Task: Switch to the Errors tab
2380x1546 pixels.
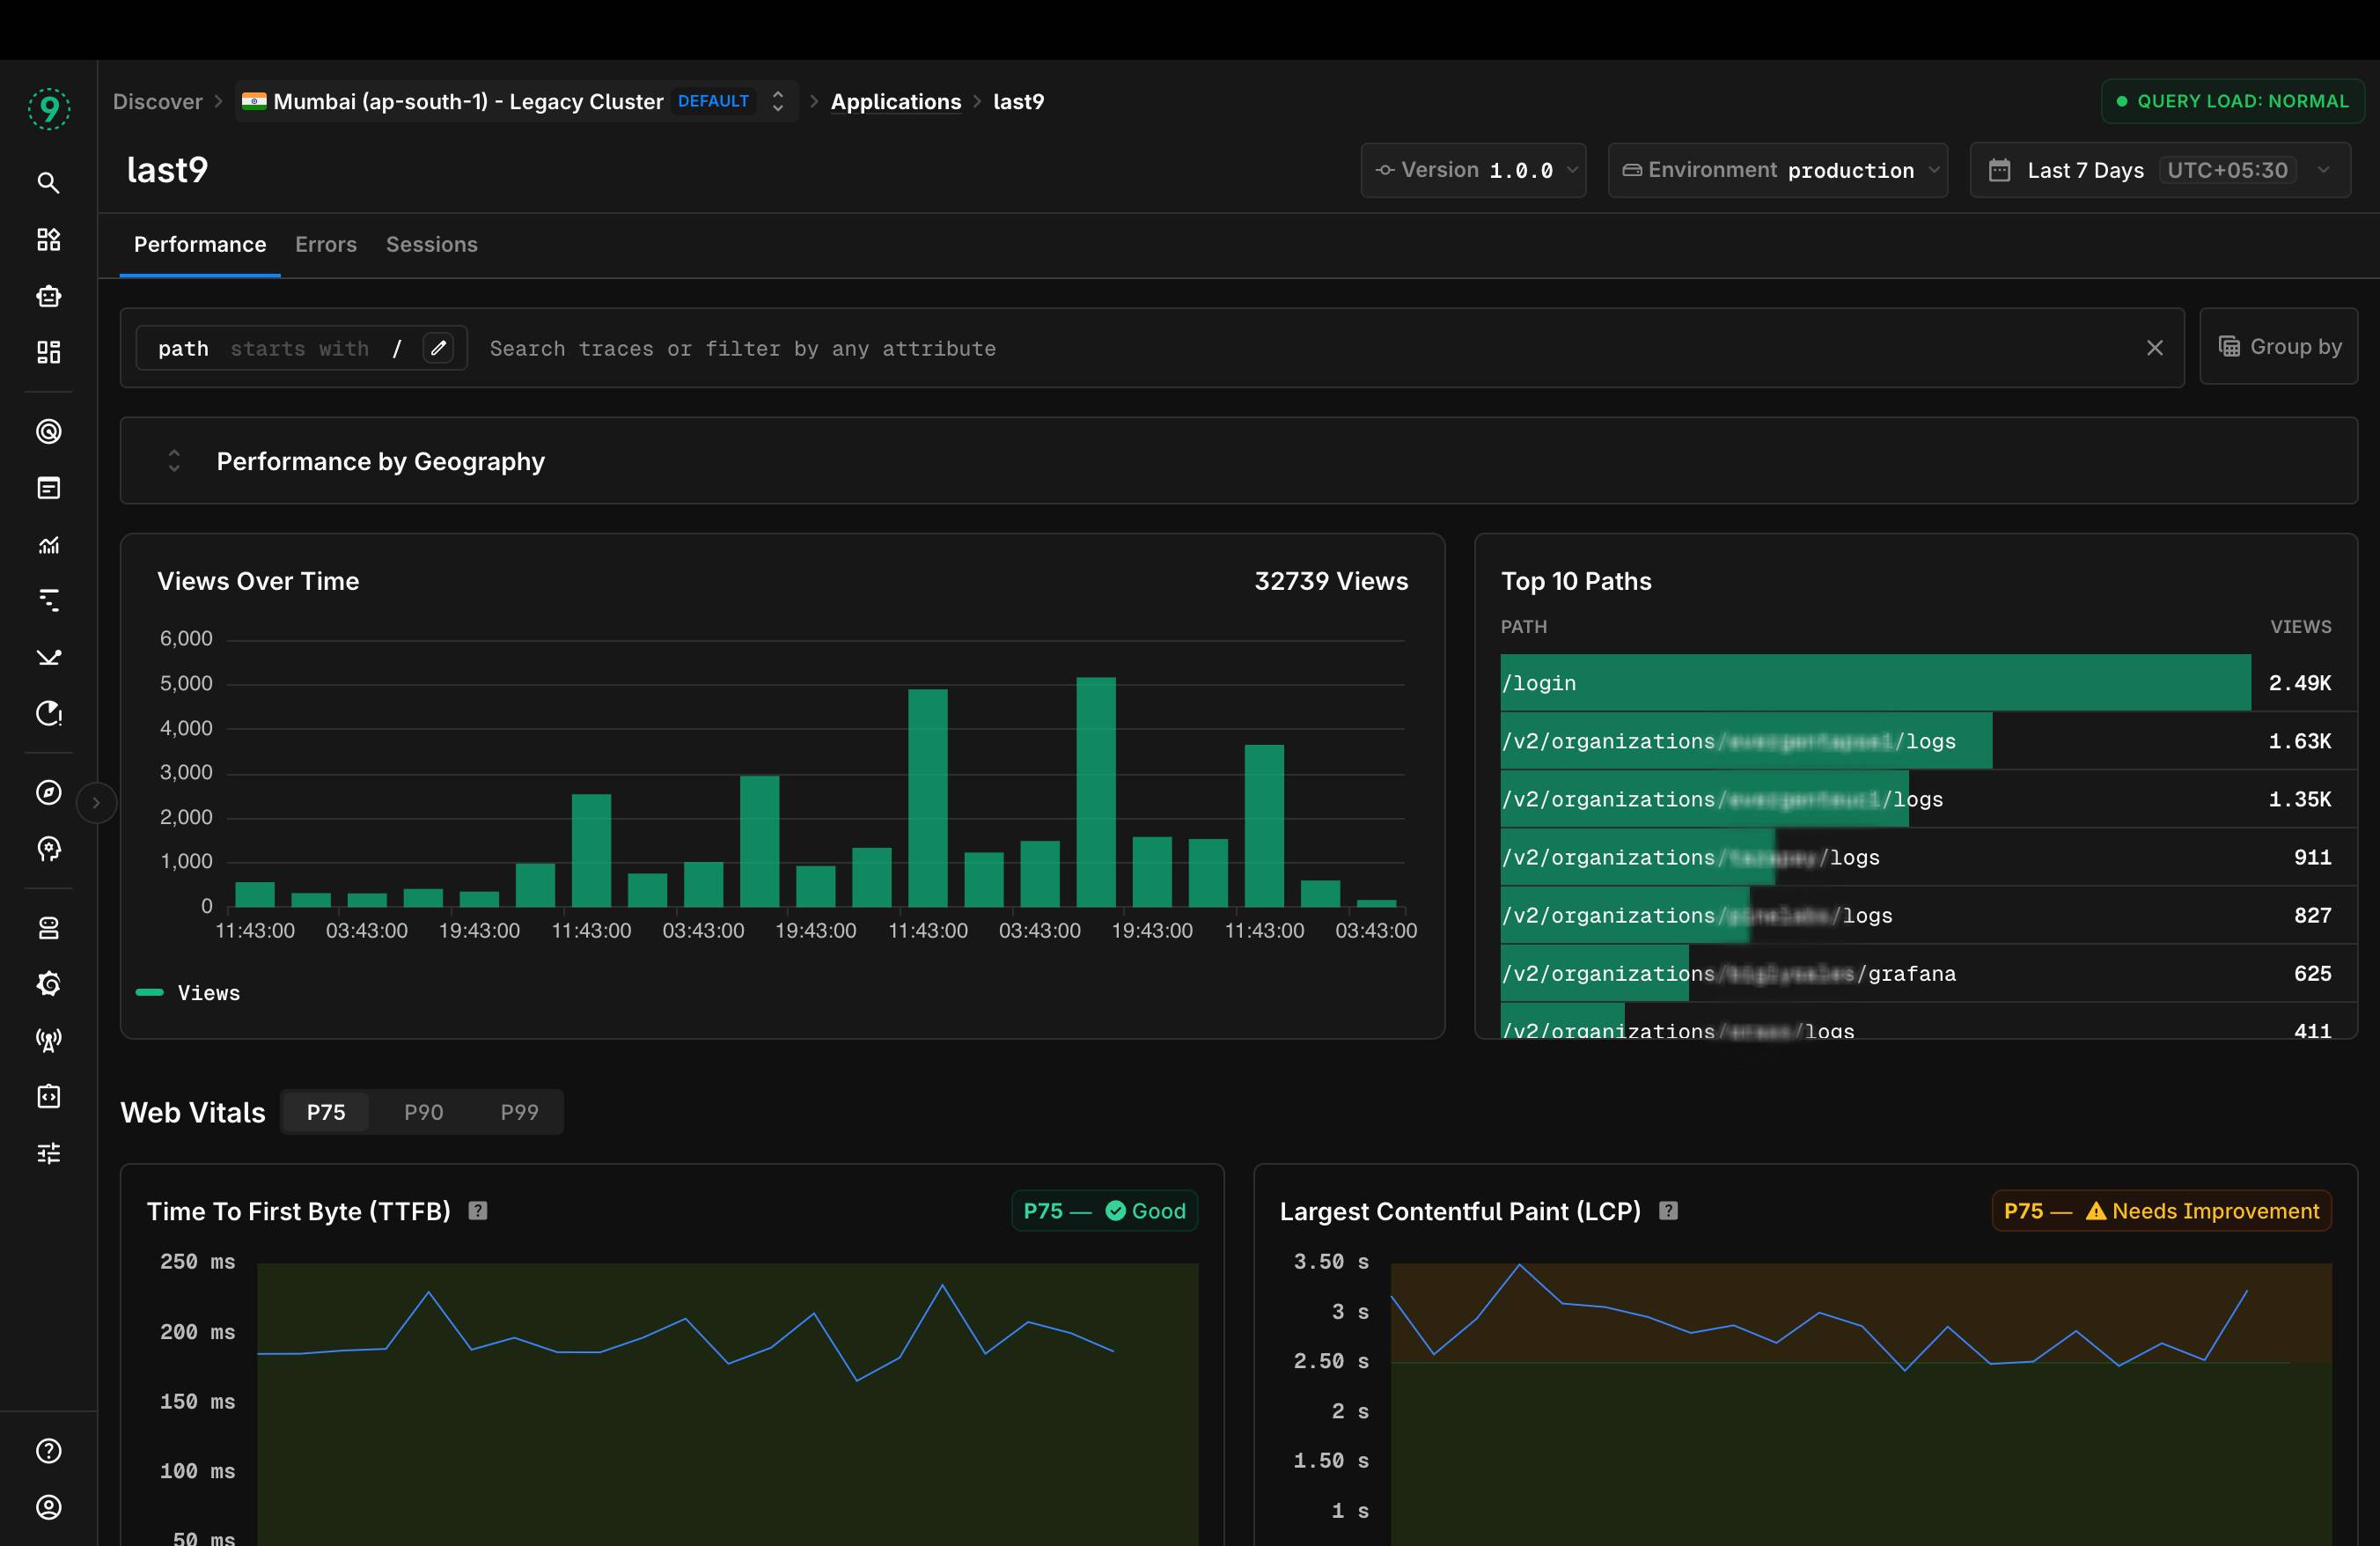Action: tap(325, 244)
